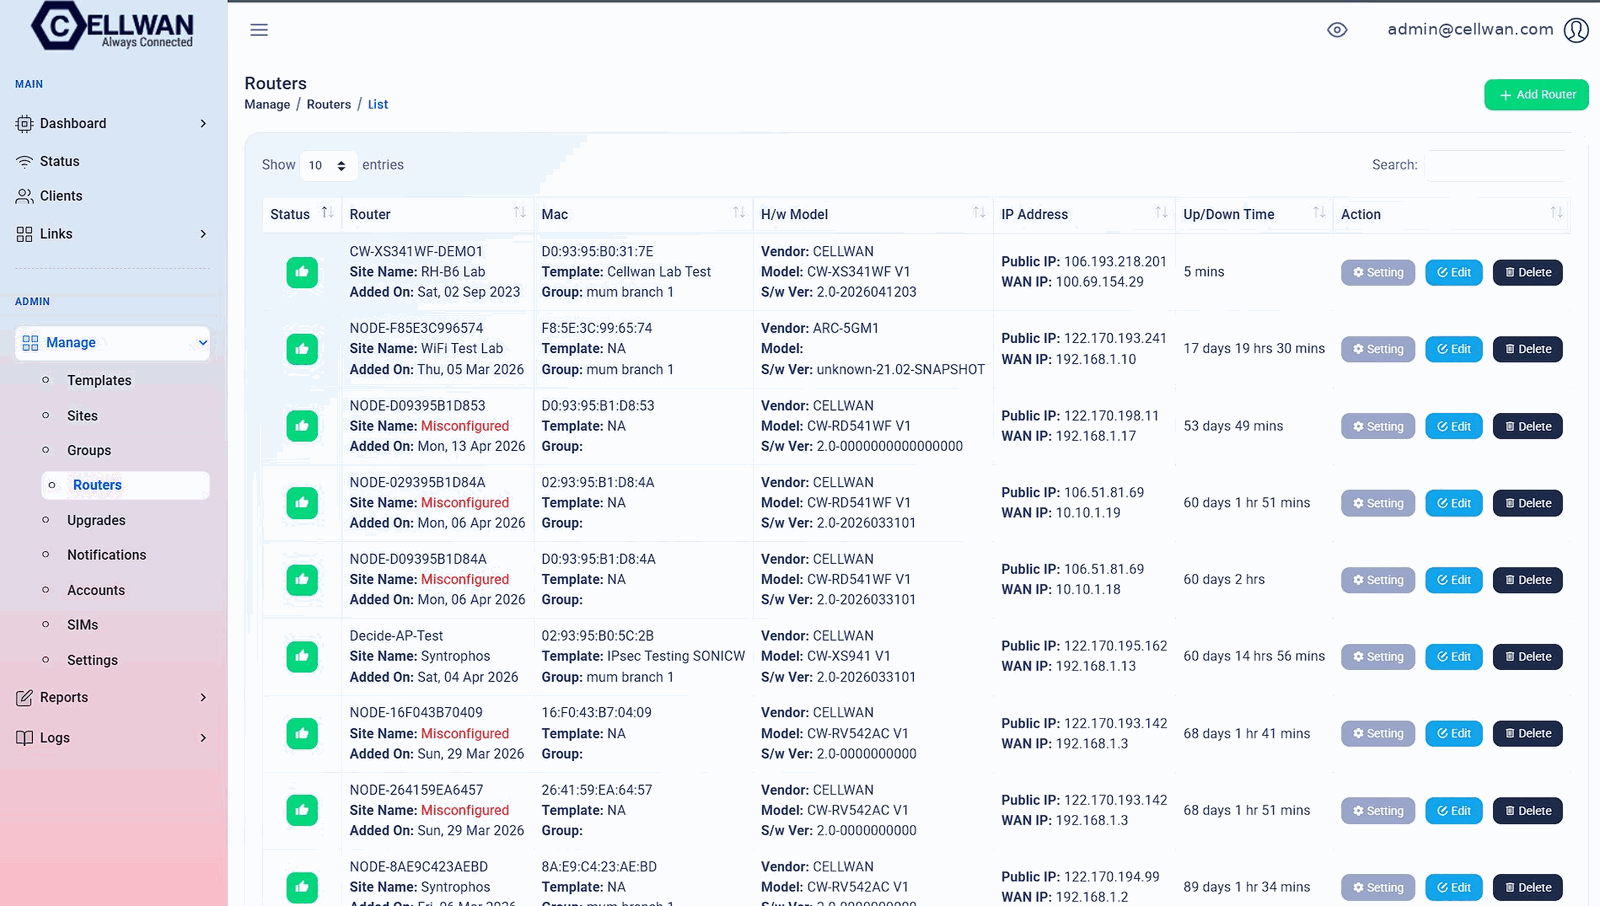Click thumbs-up status icon for NODE-D09395B1D84A
The height and width of the screenshot is (906, 1600).
pos(302,580)
